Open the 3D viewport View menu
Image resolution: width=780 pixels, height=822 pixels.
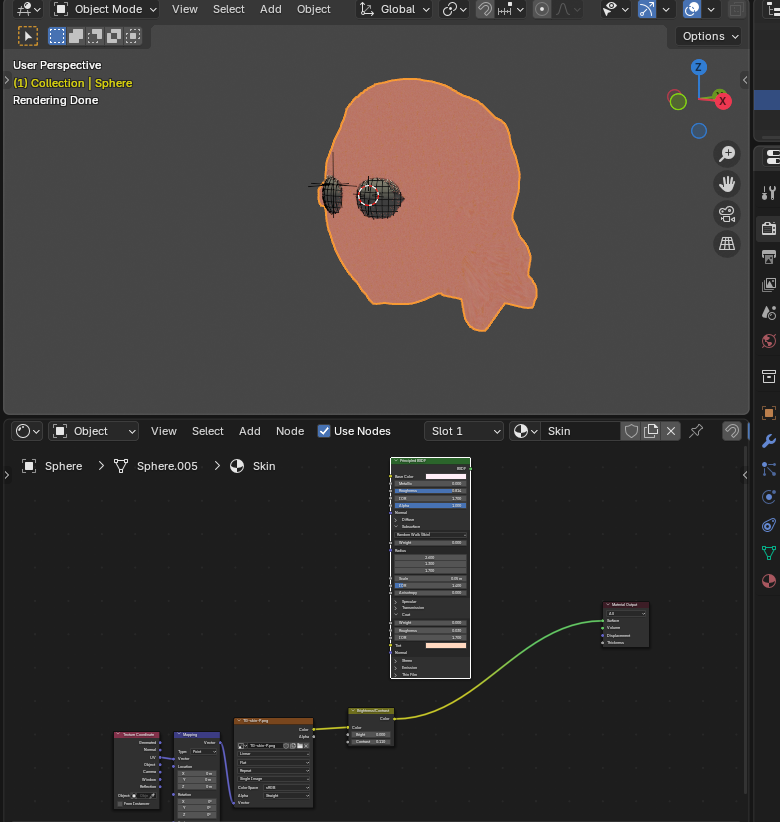pos(185,9)
